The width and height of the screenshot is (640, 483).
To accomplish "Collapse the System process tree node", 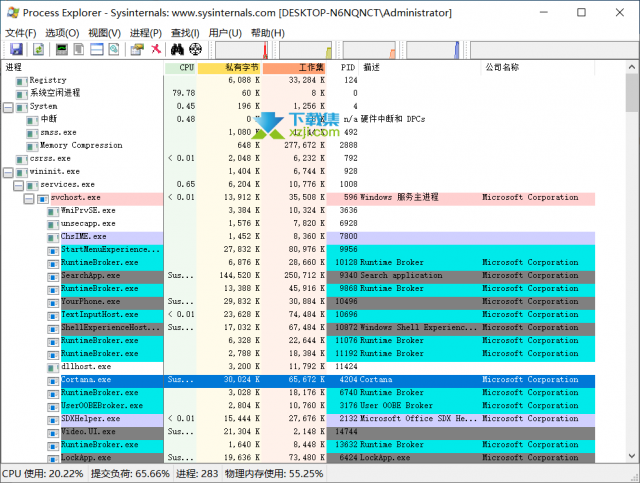I will pyautogui.click(x=8, y=108).
